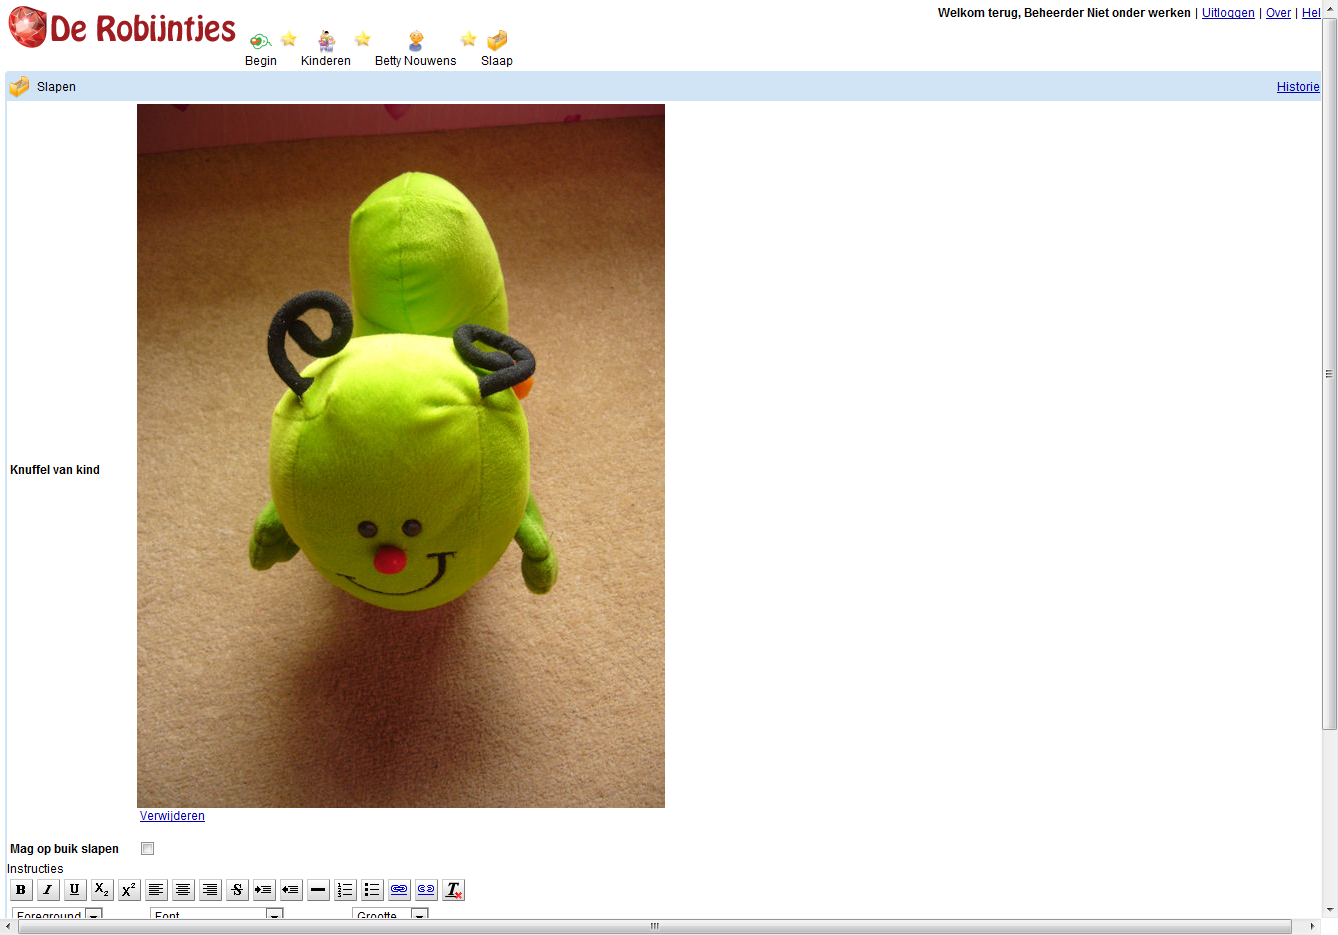
Task: Click the Uitloggen link
Action: pyautogui.click(x=1228, y=13)
